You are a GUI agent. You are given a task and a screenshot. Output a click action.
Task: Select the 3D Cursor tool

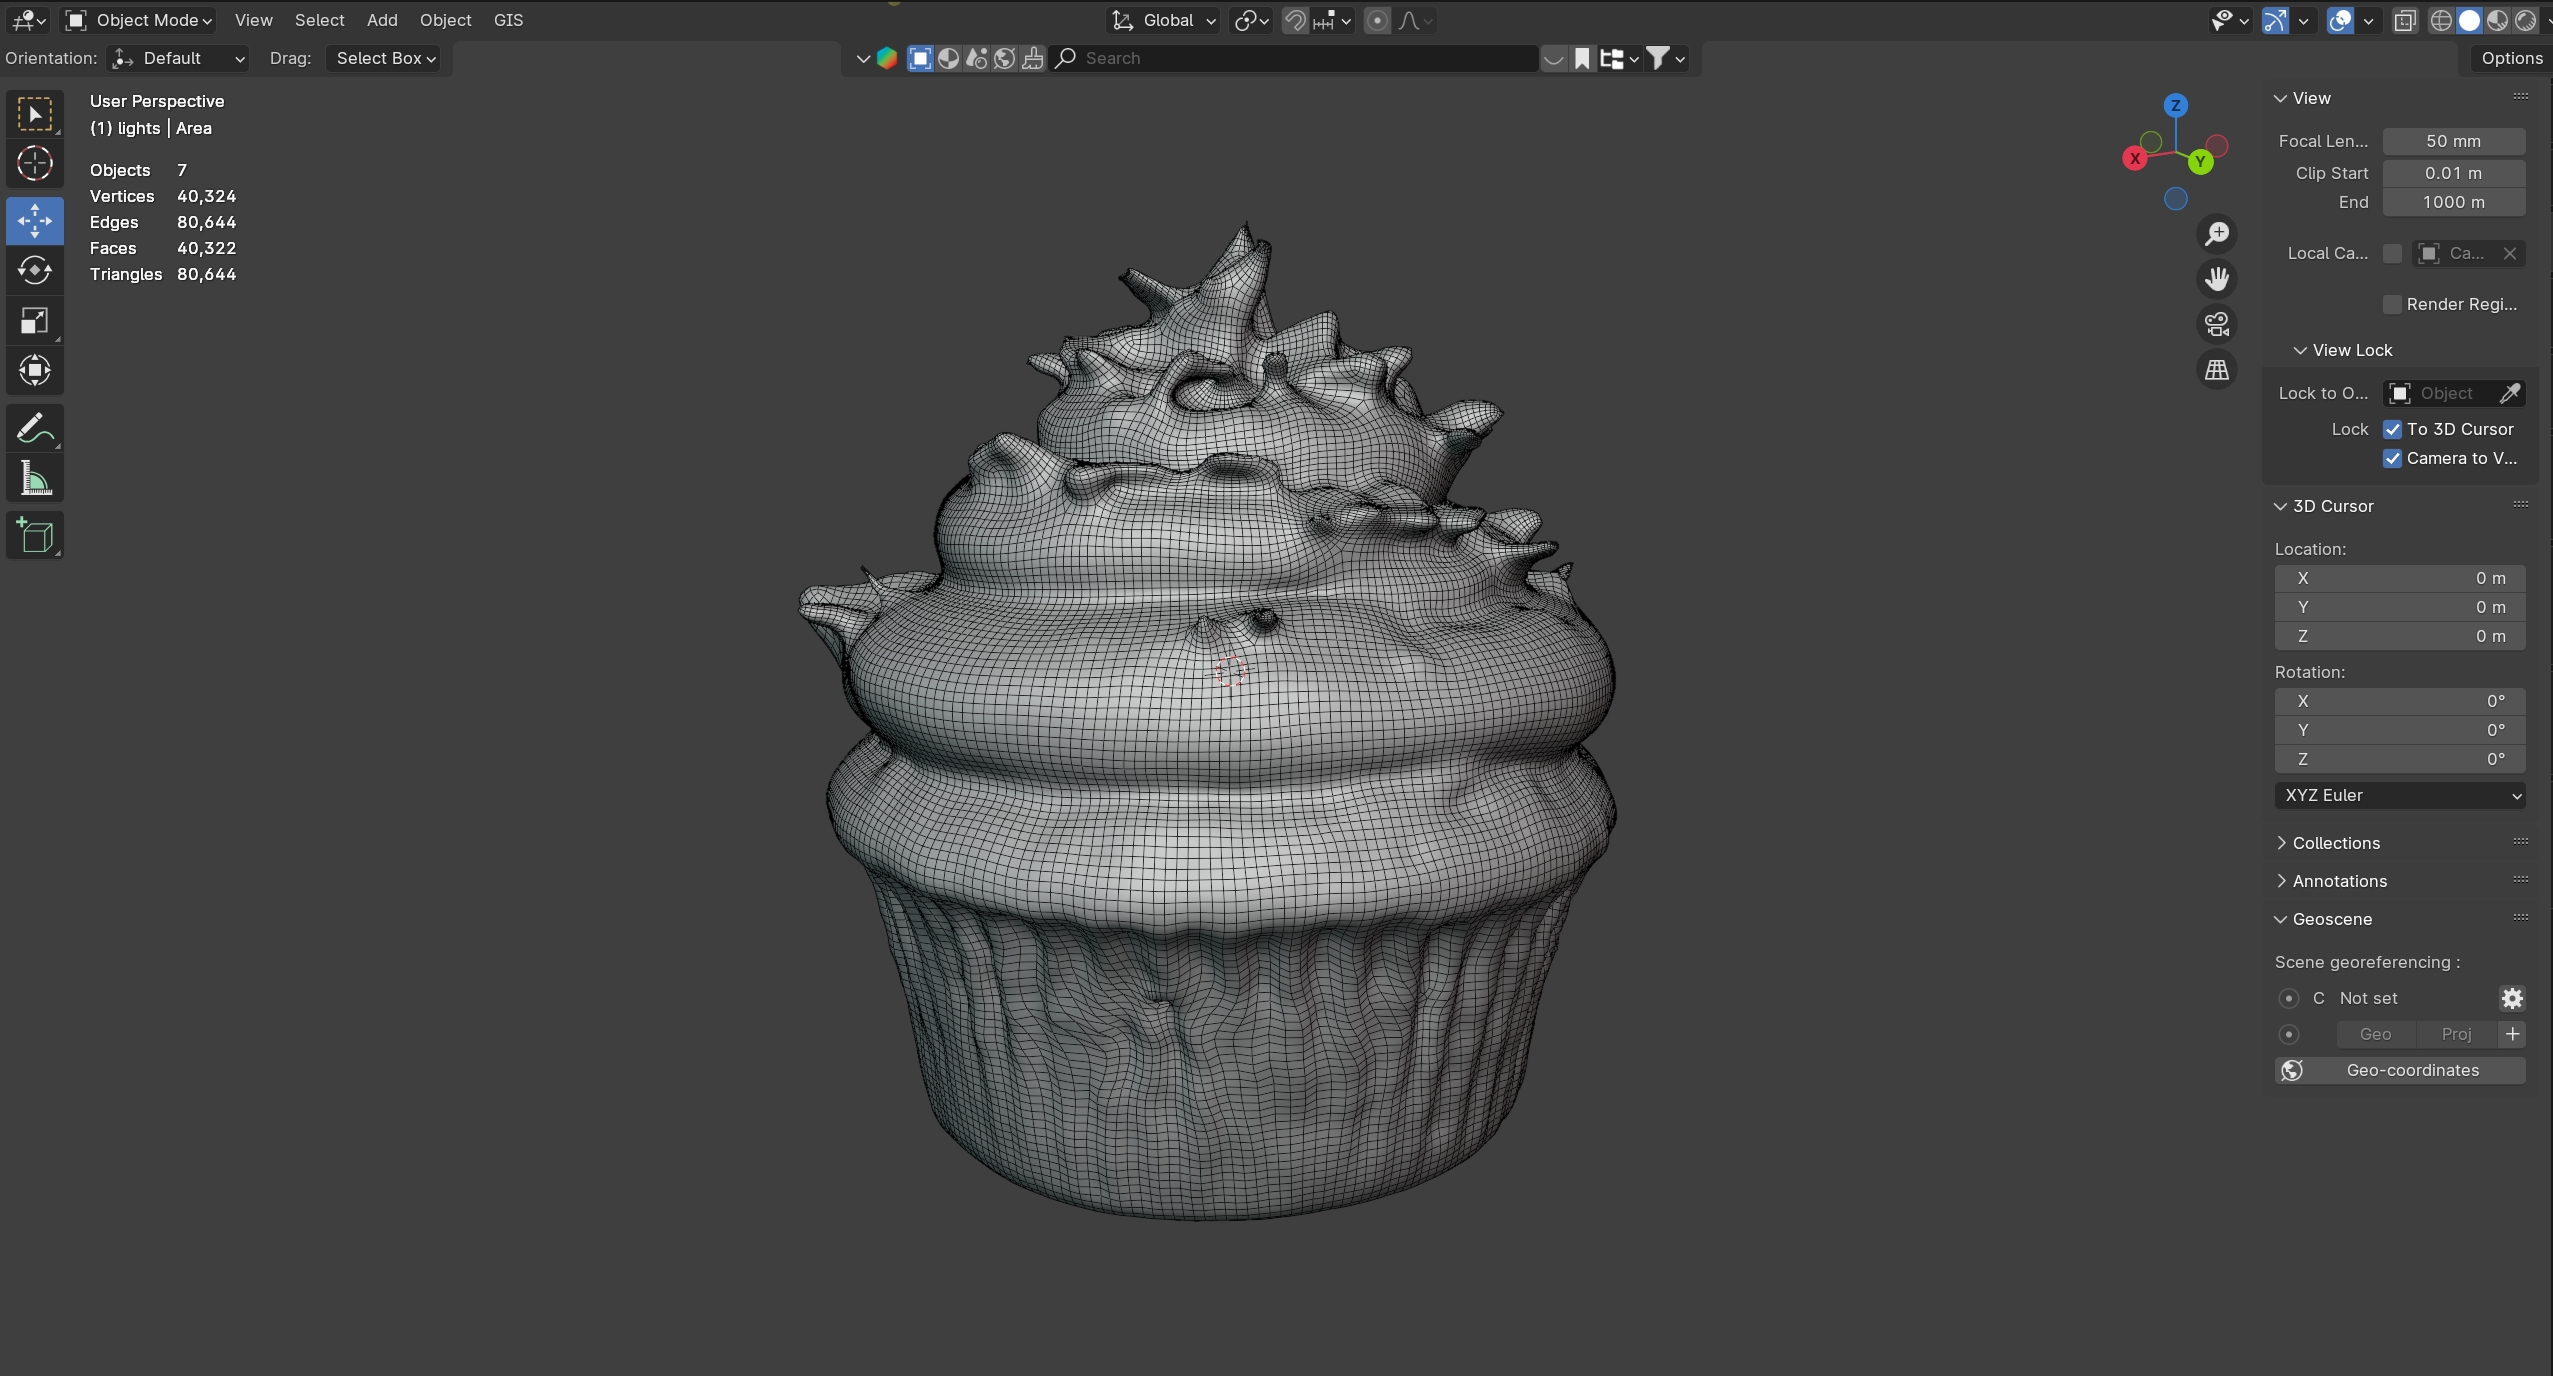coord(35,163)
